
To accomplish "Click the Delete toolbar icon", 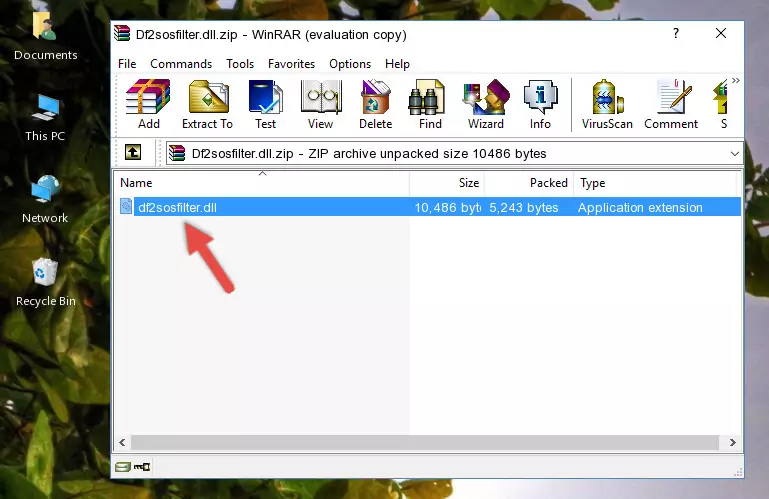I will [376, 104].
